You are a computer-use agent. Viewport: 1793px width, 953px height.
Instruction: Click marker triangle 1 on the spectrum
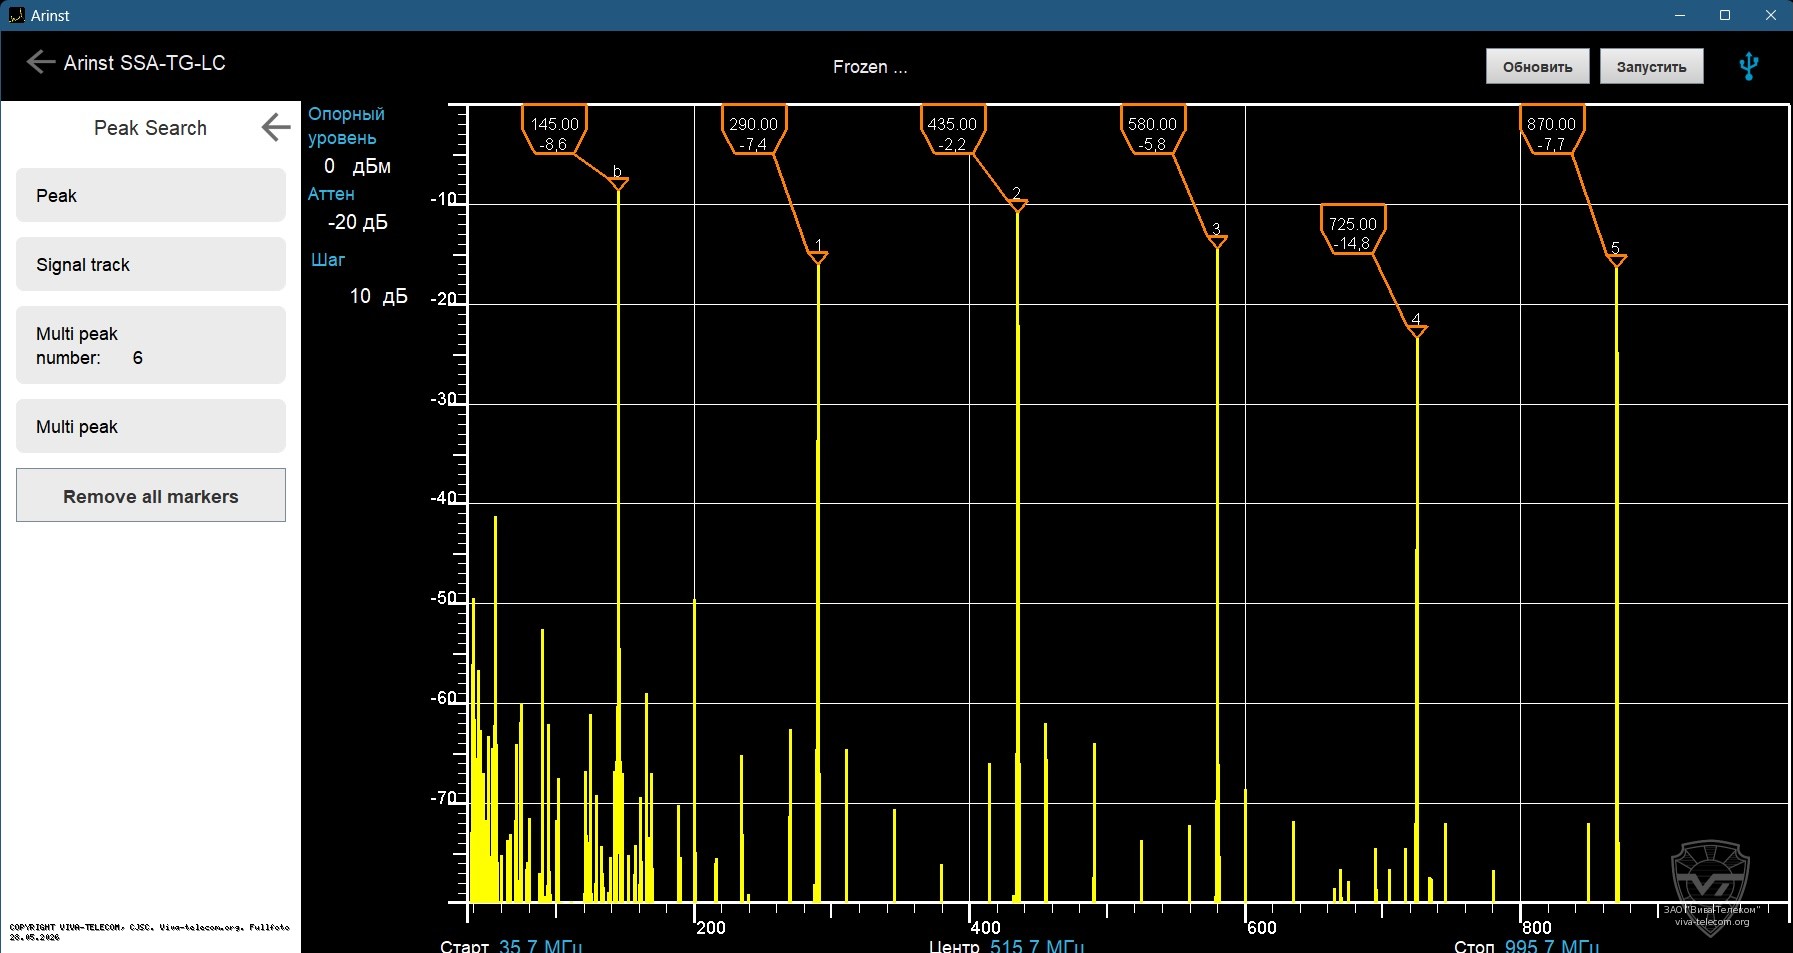[x=818, y=257]
